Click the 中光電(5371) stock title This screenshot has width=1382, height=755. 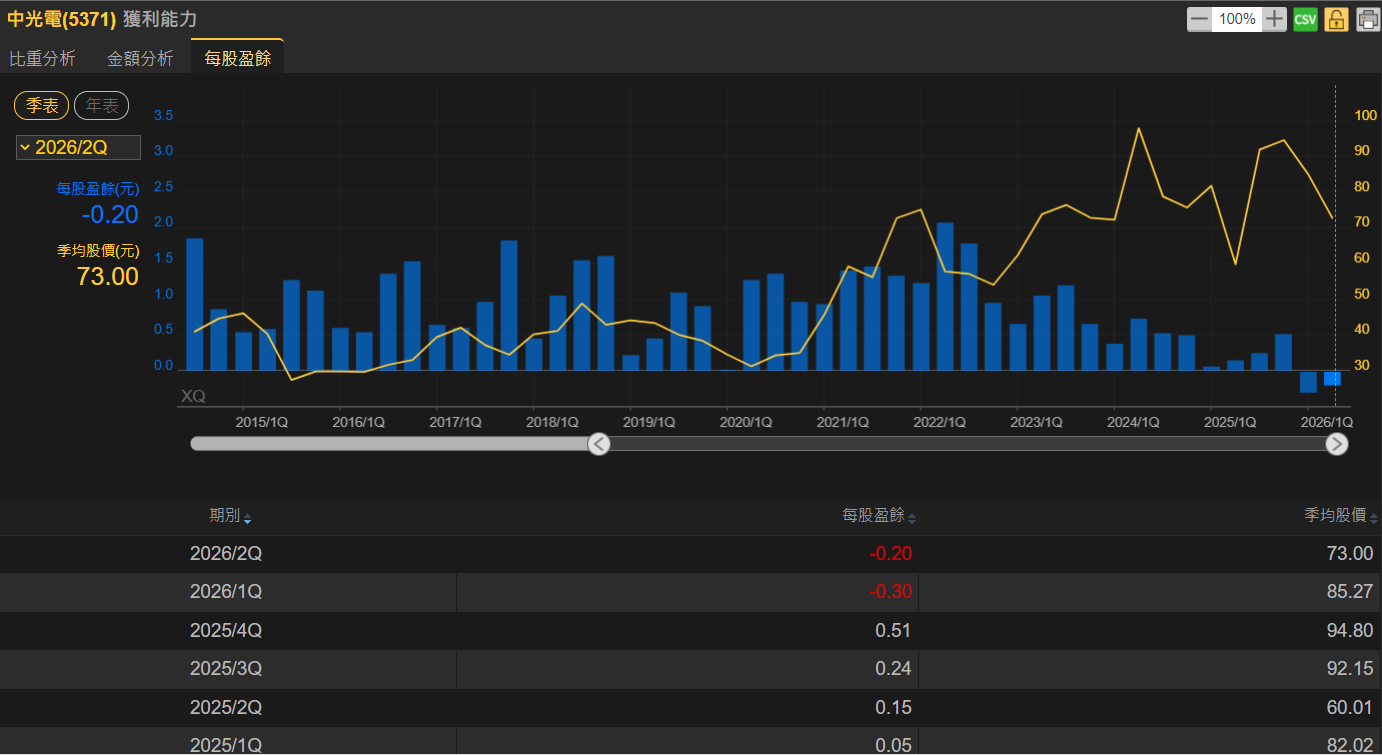click(x=62, y=19)
